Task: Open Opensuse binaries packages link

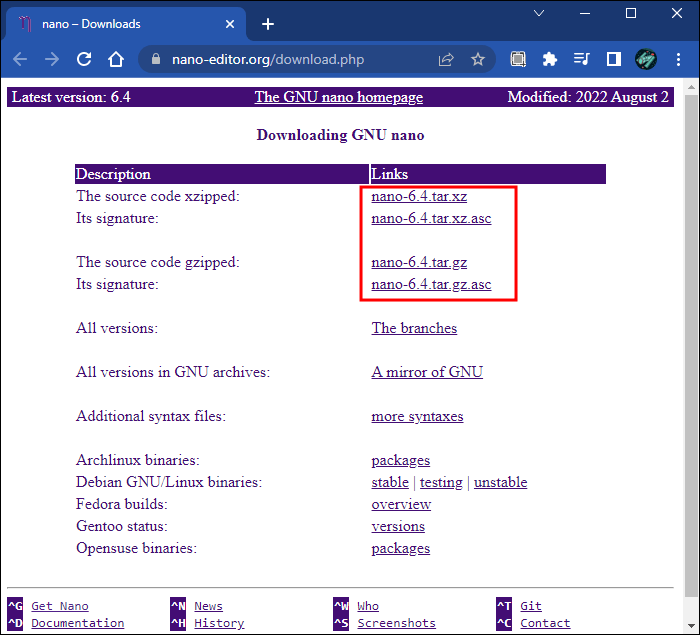Action: click(x=401, y=548)
